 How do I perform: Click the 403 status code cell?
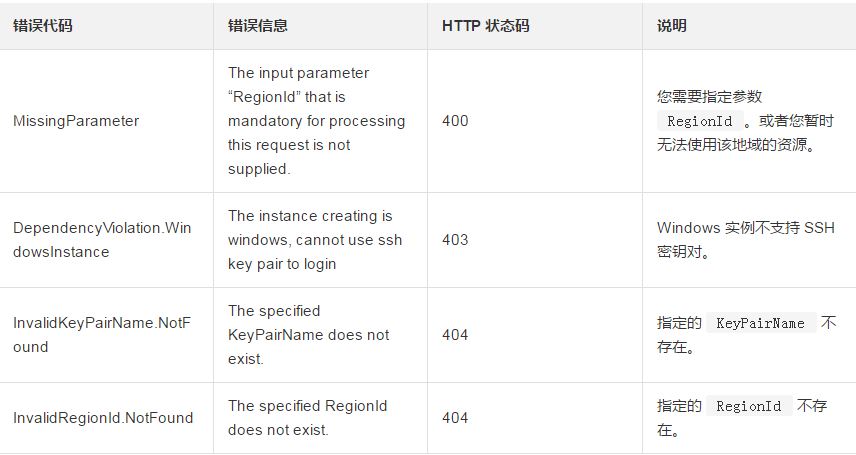(455, 240)
